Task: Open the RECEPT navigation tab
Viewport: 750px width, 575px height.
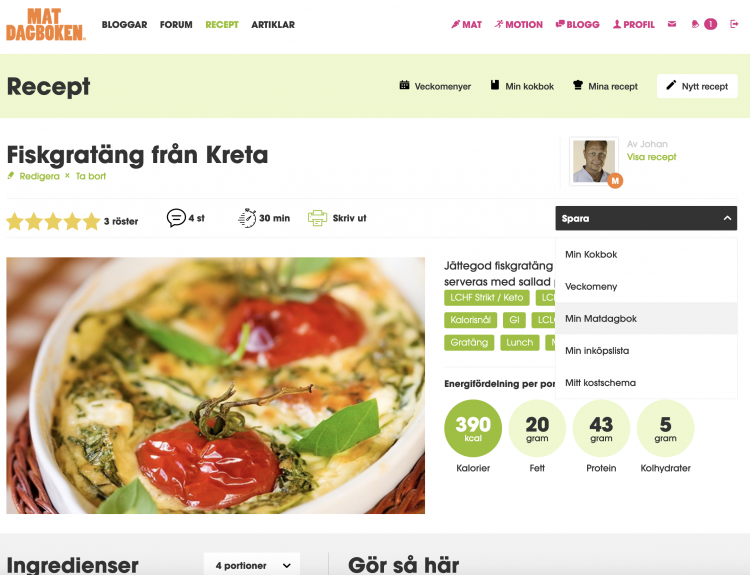Action: coord(222,24)
